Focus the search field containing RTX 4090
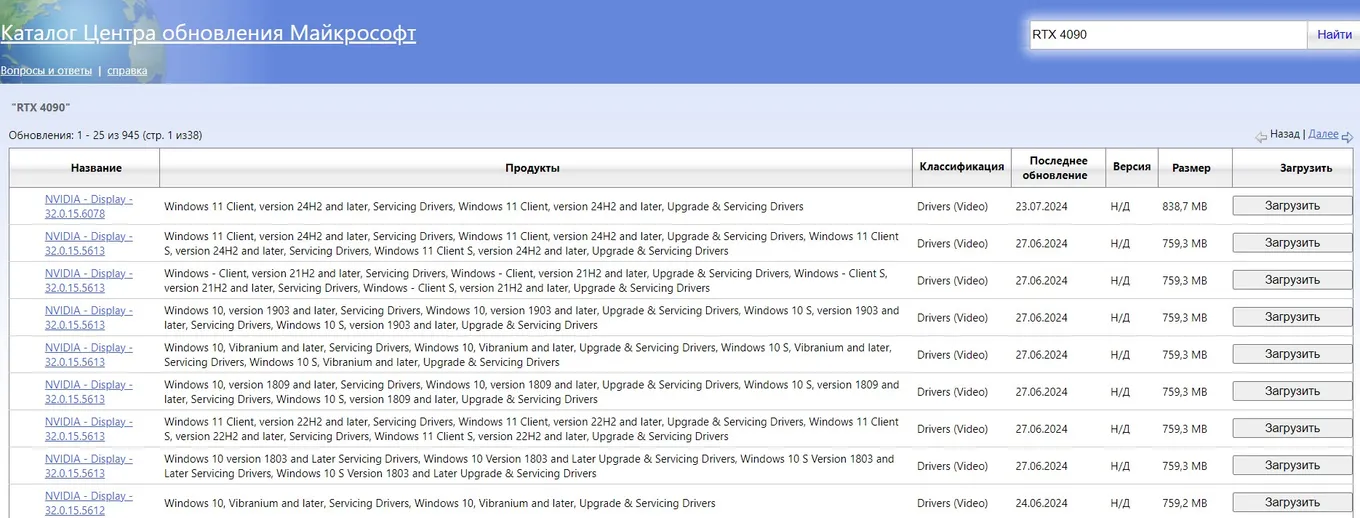Viewport: 1360px width, 518px height. 1166,35
